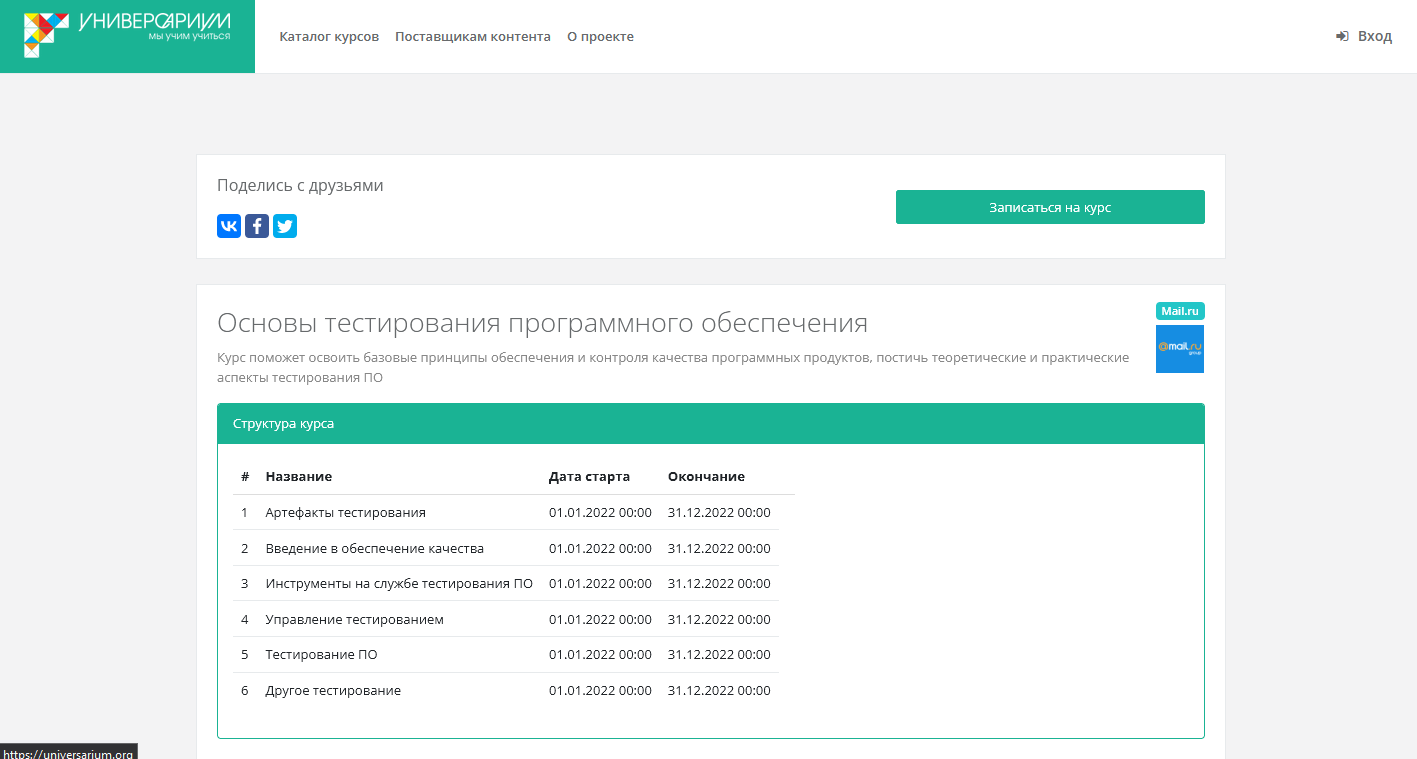The image size is (1417, 759).
Task: Open Каталог курсов menu item
Action: point(329,36)
